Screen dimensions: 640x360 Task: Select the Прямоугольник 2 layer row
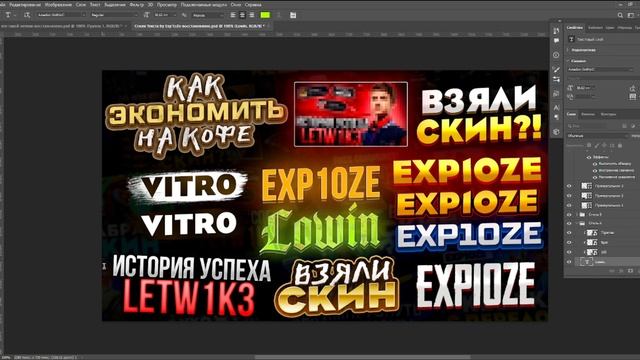(601, 196)
